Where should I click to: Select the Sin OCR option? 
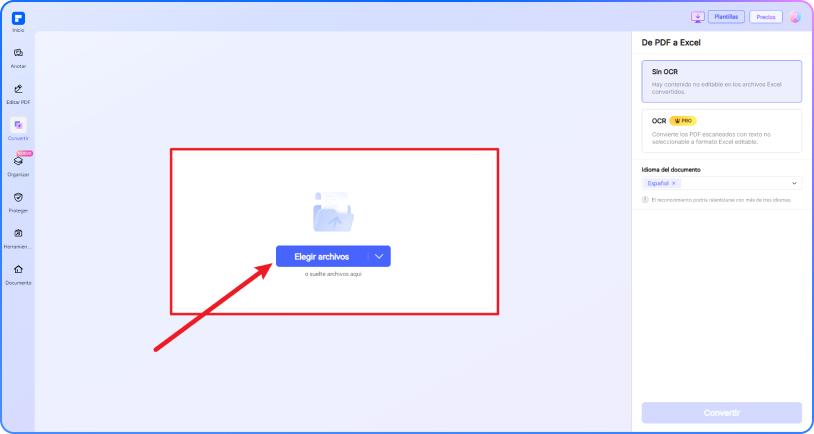click(x=722, y=82)
